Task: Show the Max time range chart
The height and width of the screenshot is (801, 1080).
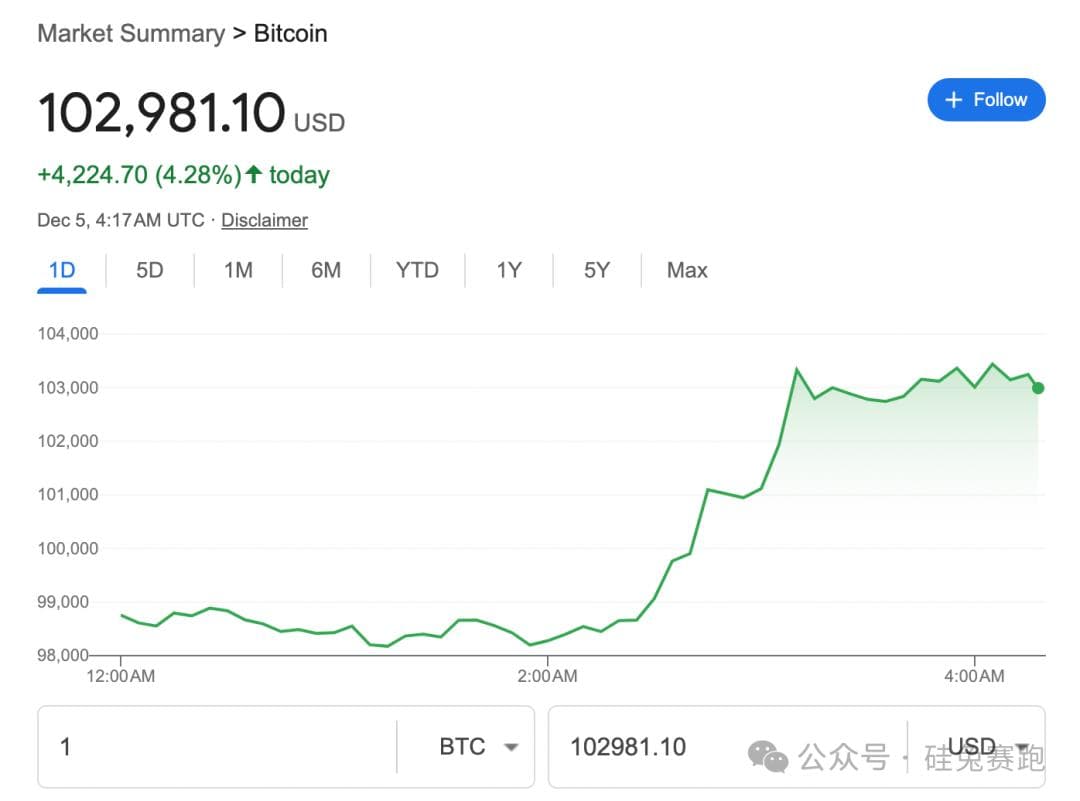Action: pos(687,270)
